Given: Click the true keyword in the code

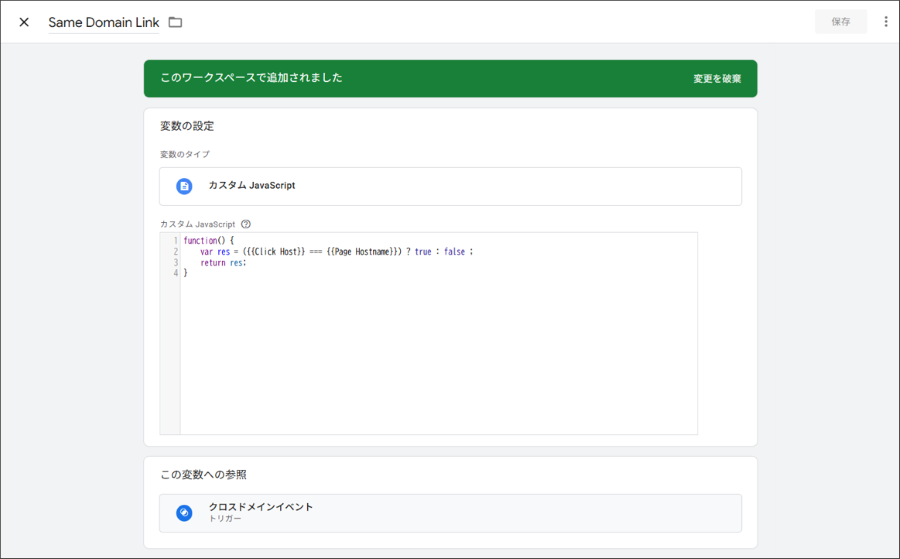Looking at the screenshot, I should [x=423, y=251].
